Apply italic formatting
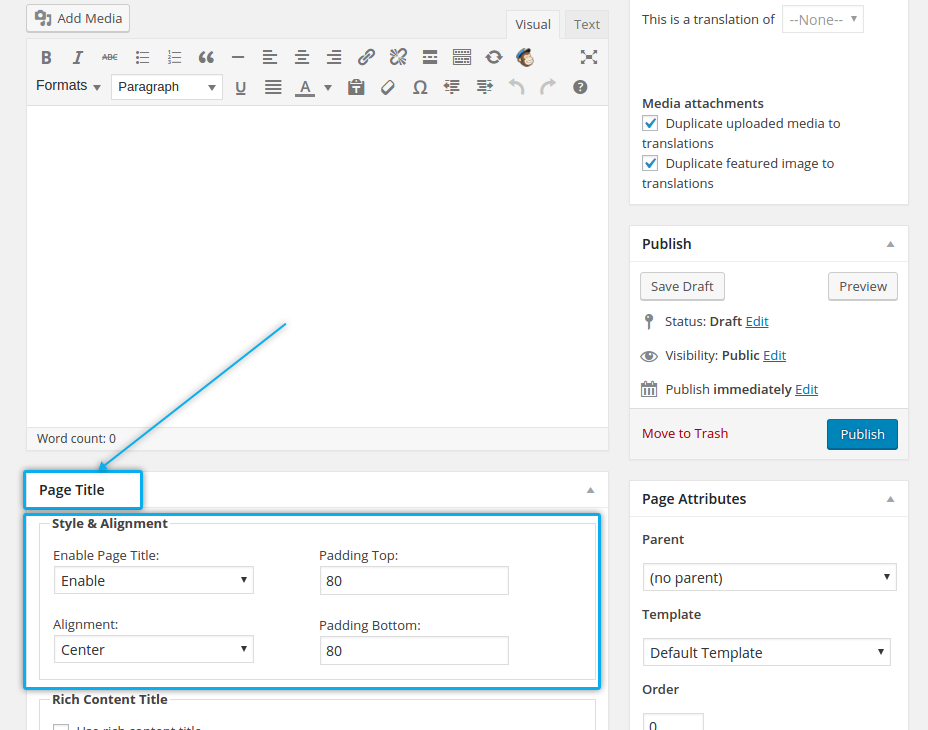Image resolution: width=928 pixels, height=730 pixels. point(77,57)
